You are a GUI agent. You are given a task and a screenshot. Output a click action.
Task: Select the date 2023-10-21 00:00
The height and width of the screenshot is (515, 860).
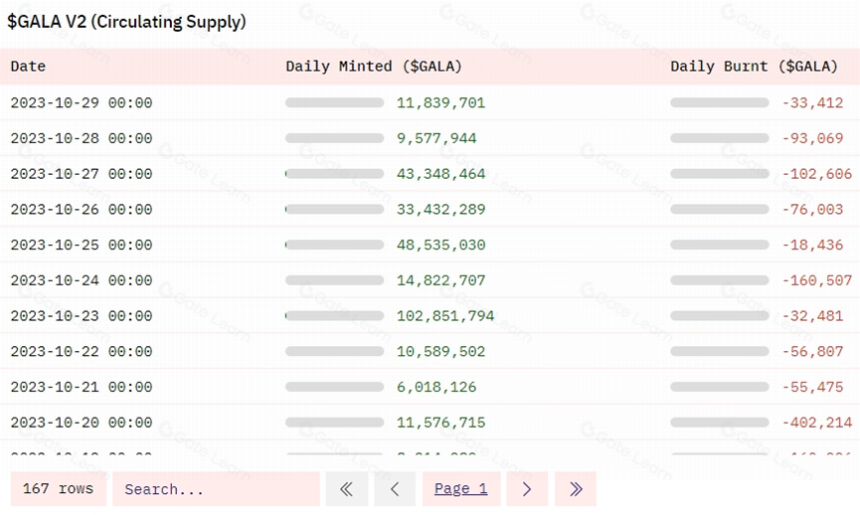tap(81, 387)
